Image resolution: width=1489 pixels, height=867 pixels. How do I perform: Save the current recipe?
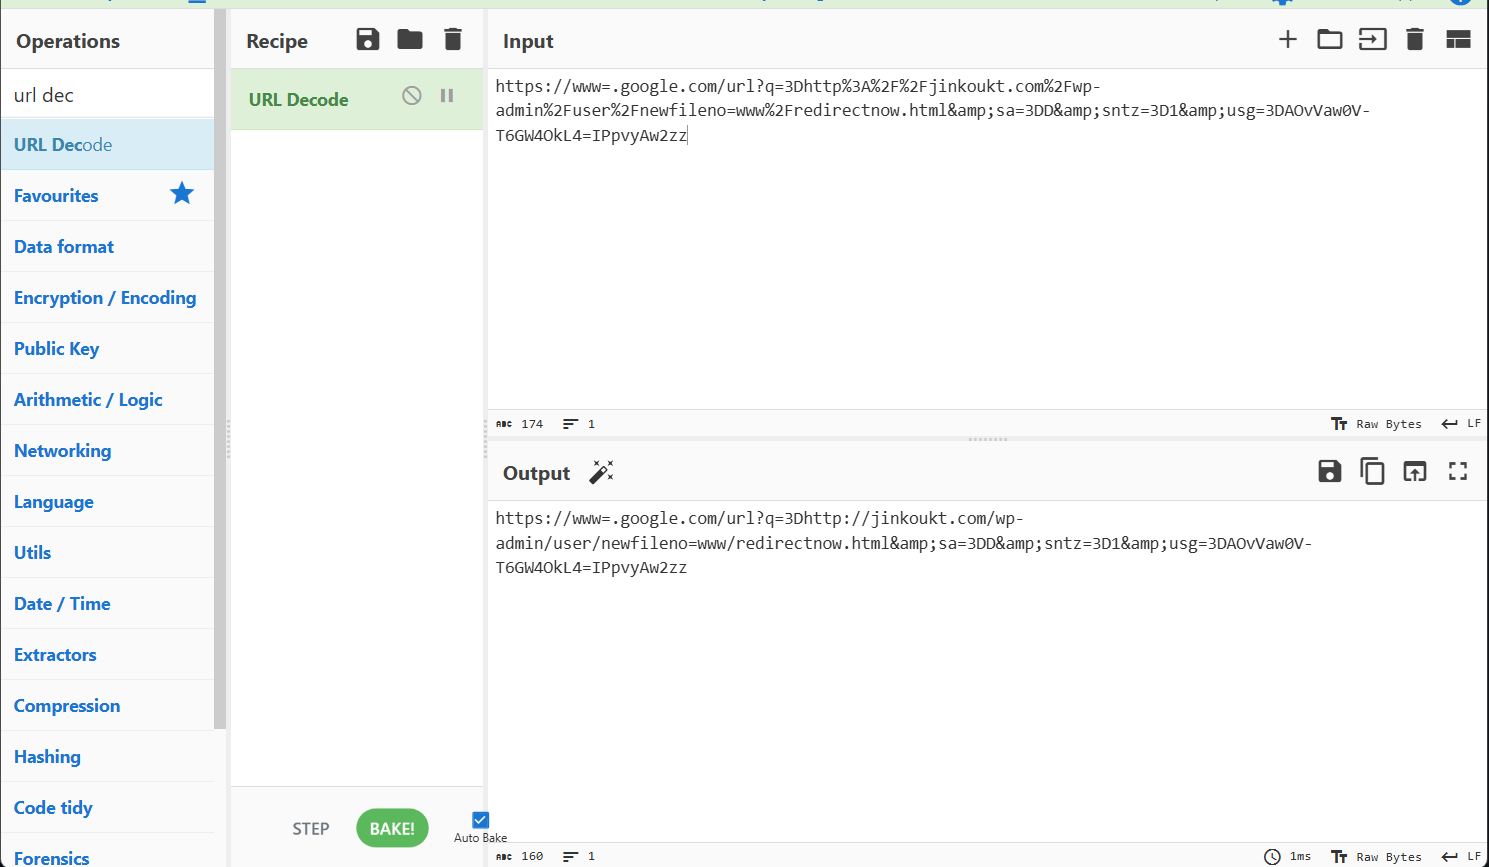pos(368,40)
